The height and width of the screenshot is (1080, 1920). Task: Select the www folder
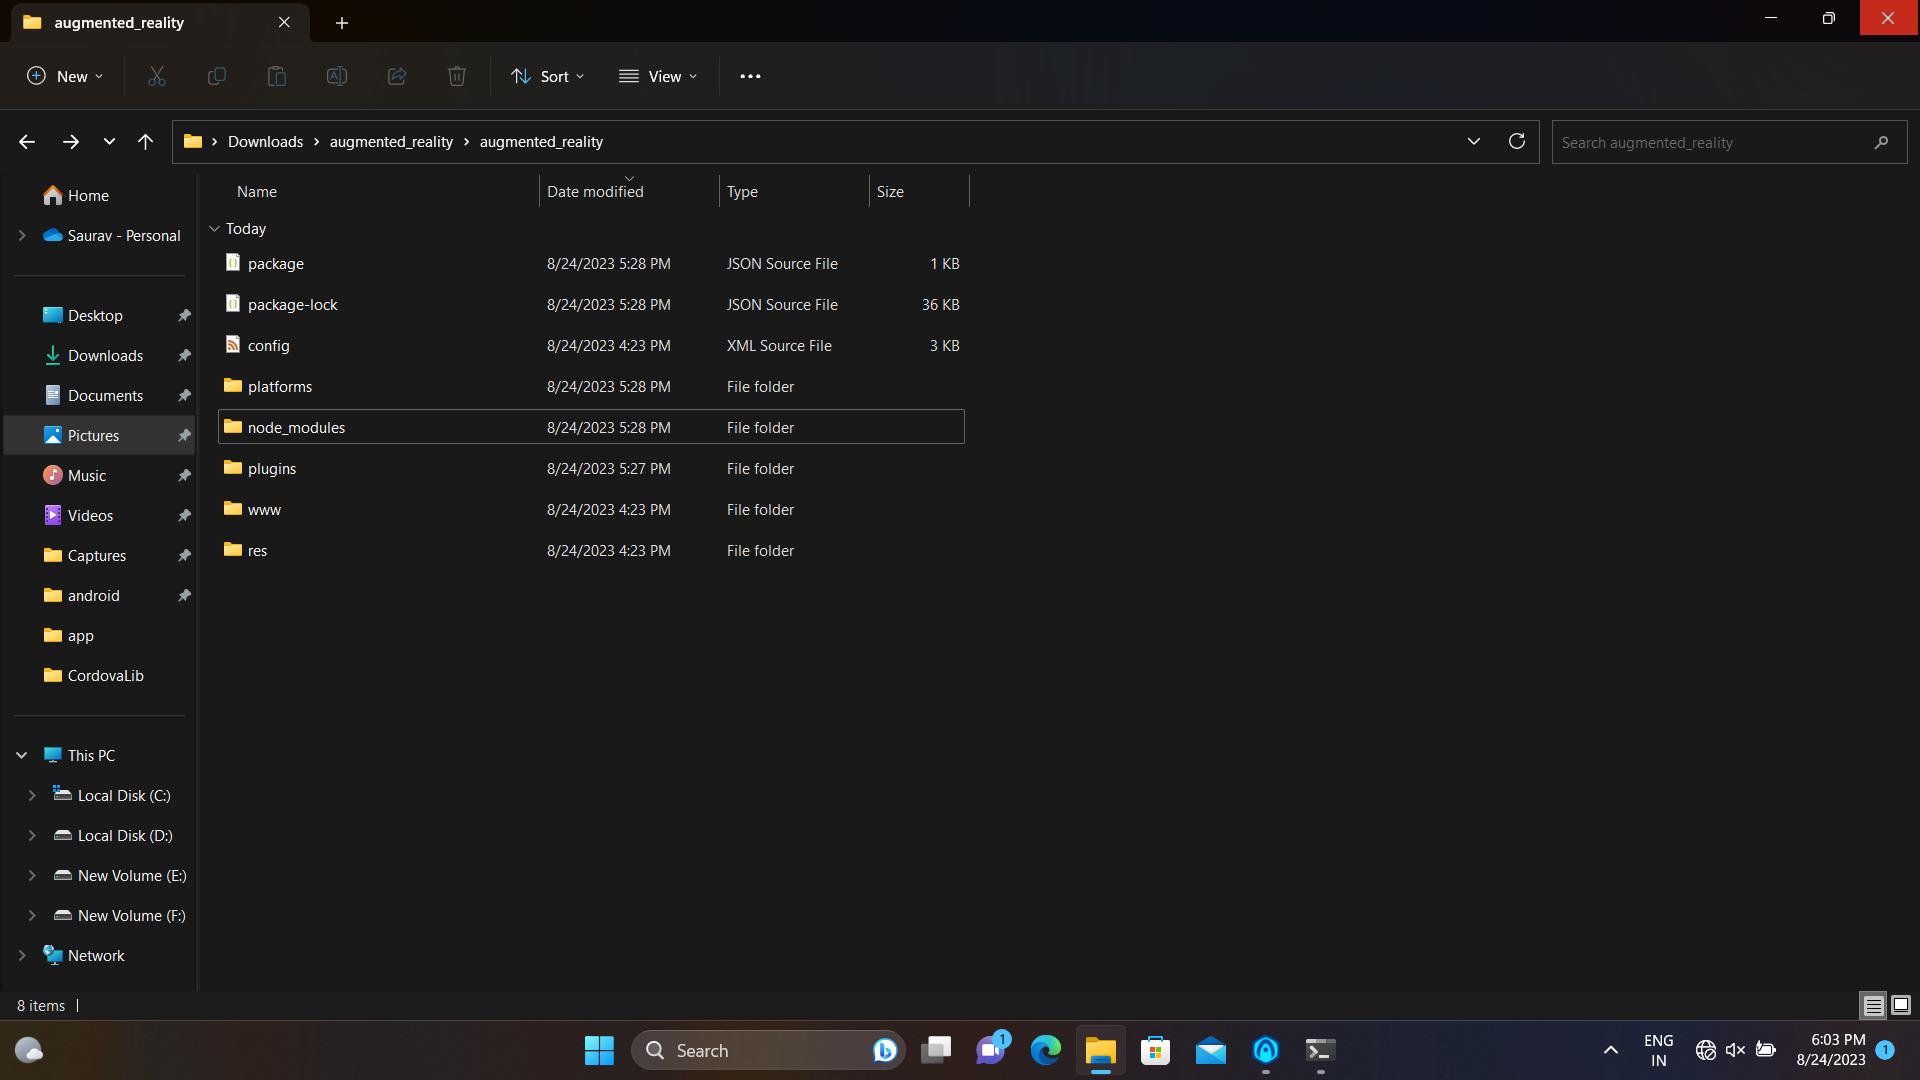click(x=591, y=509)
